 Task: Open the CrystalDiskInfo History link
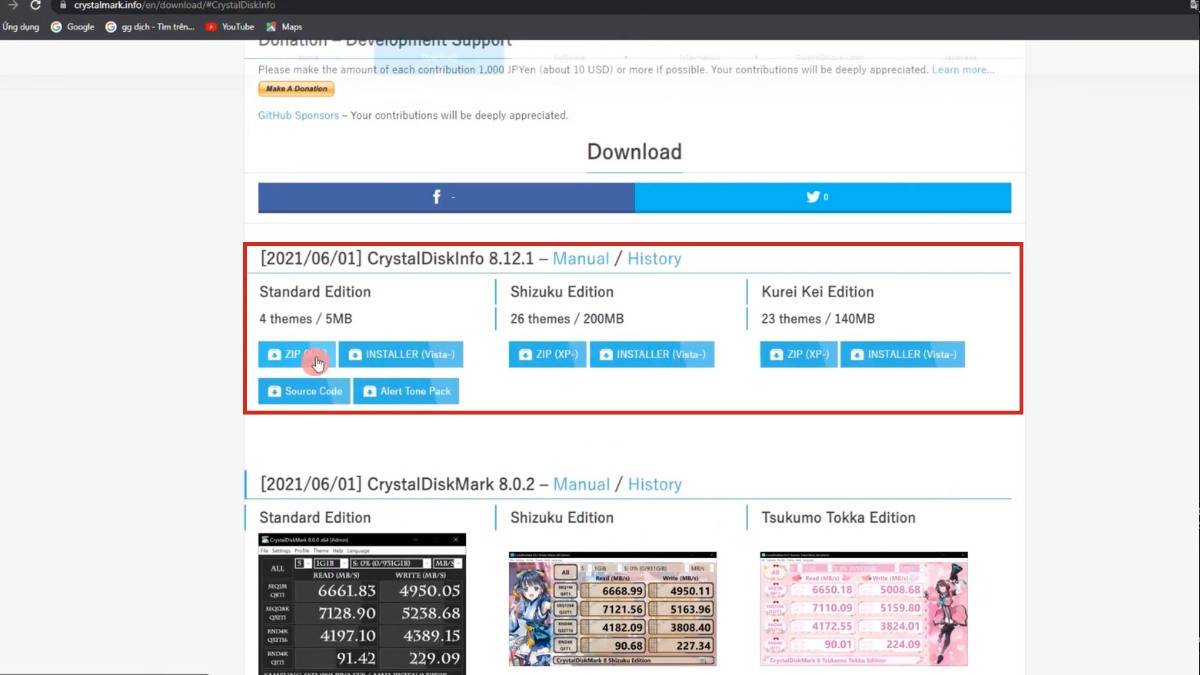(x=654, y=258)
